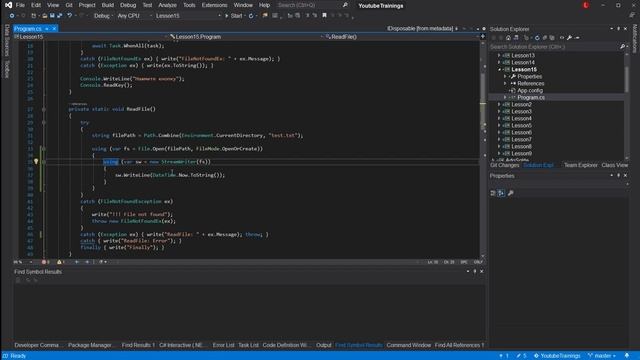Open the master branch dropdown
The width and height of the screenshot is (640, 360).
602,356
